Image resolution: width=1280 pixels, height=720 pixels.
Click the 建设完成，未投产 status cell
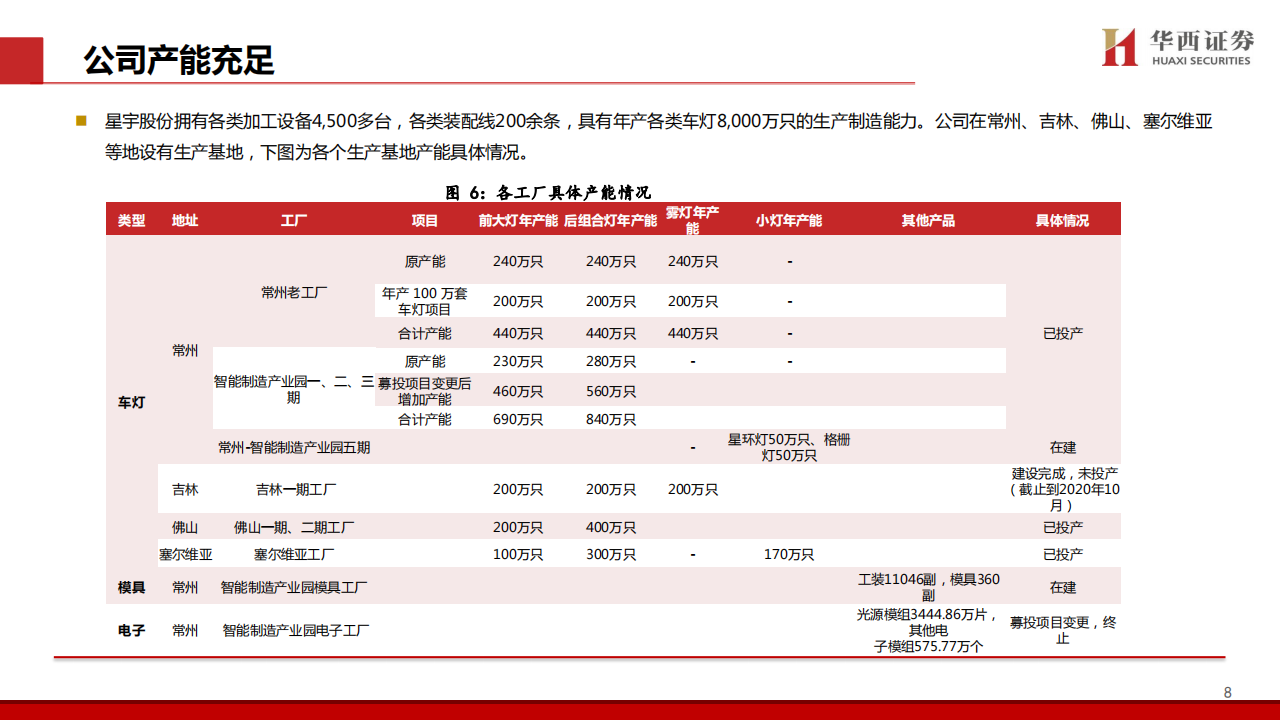click(x=1063, y=489)
